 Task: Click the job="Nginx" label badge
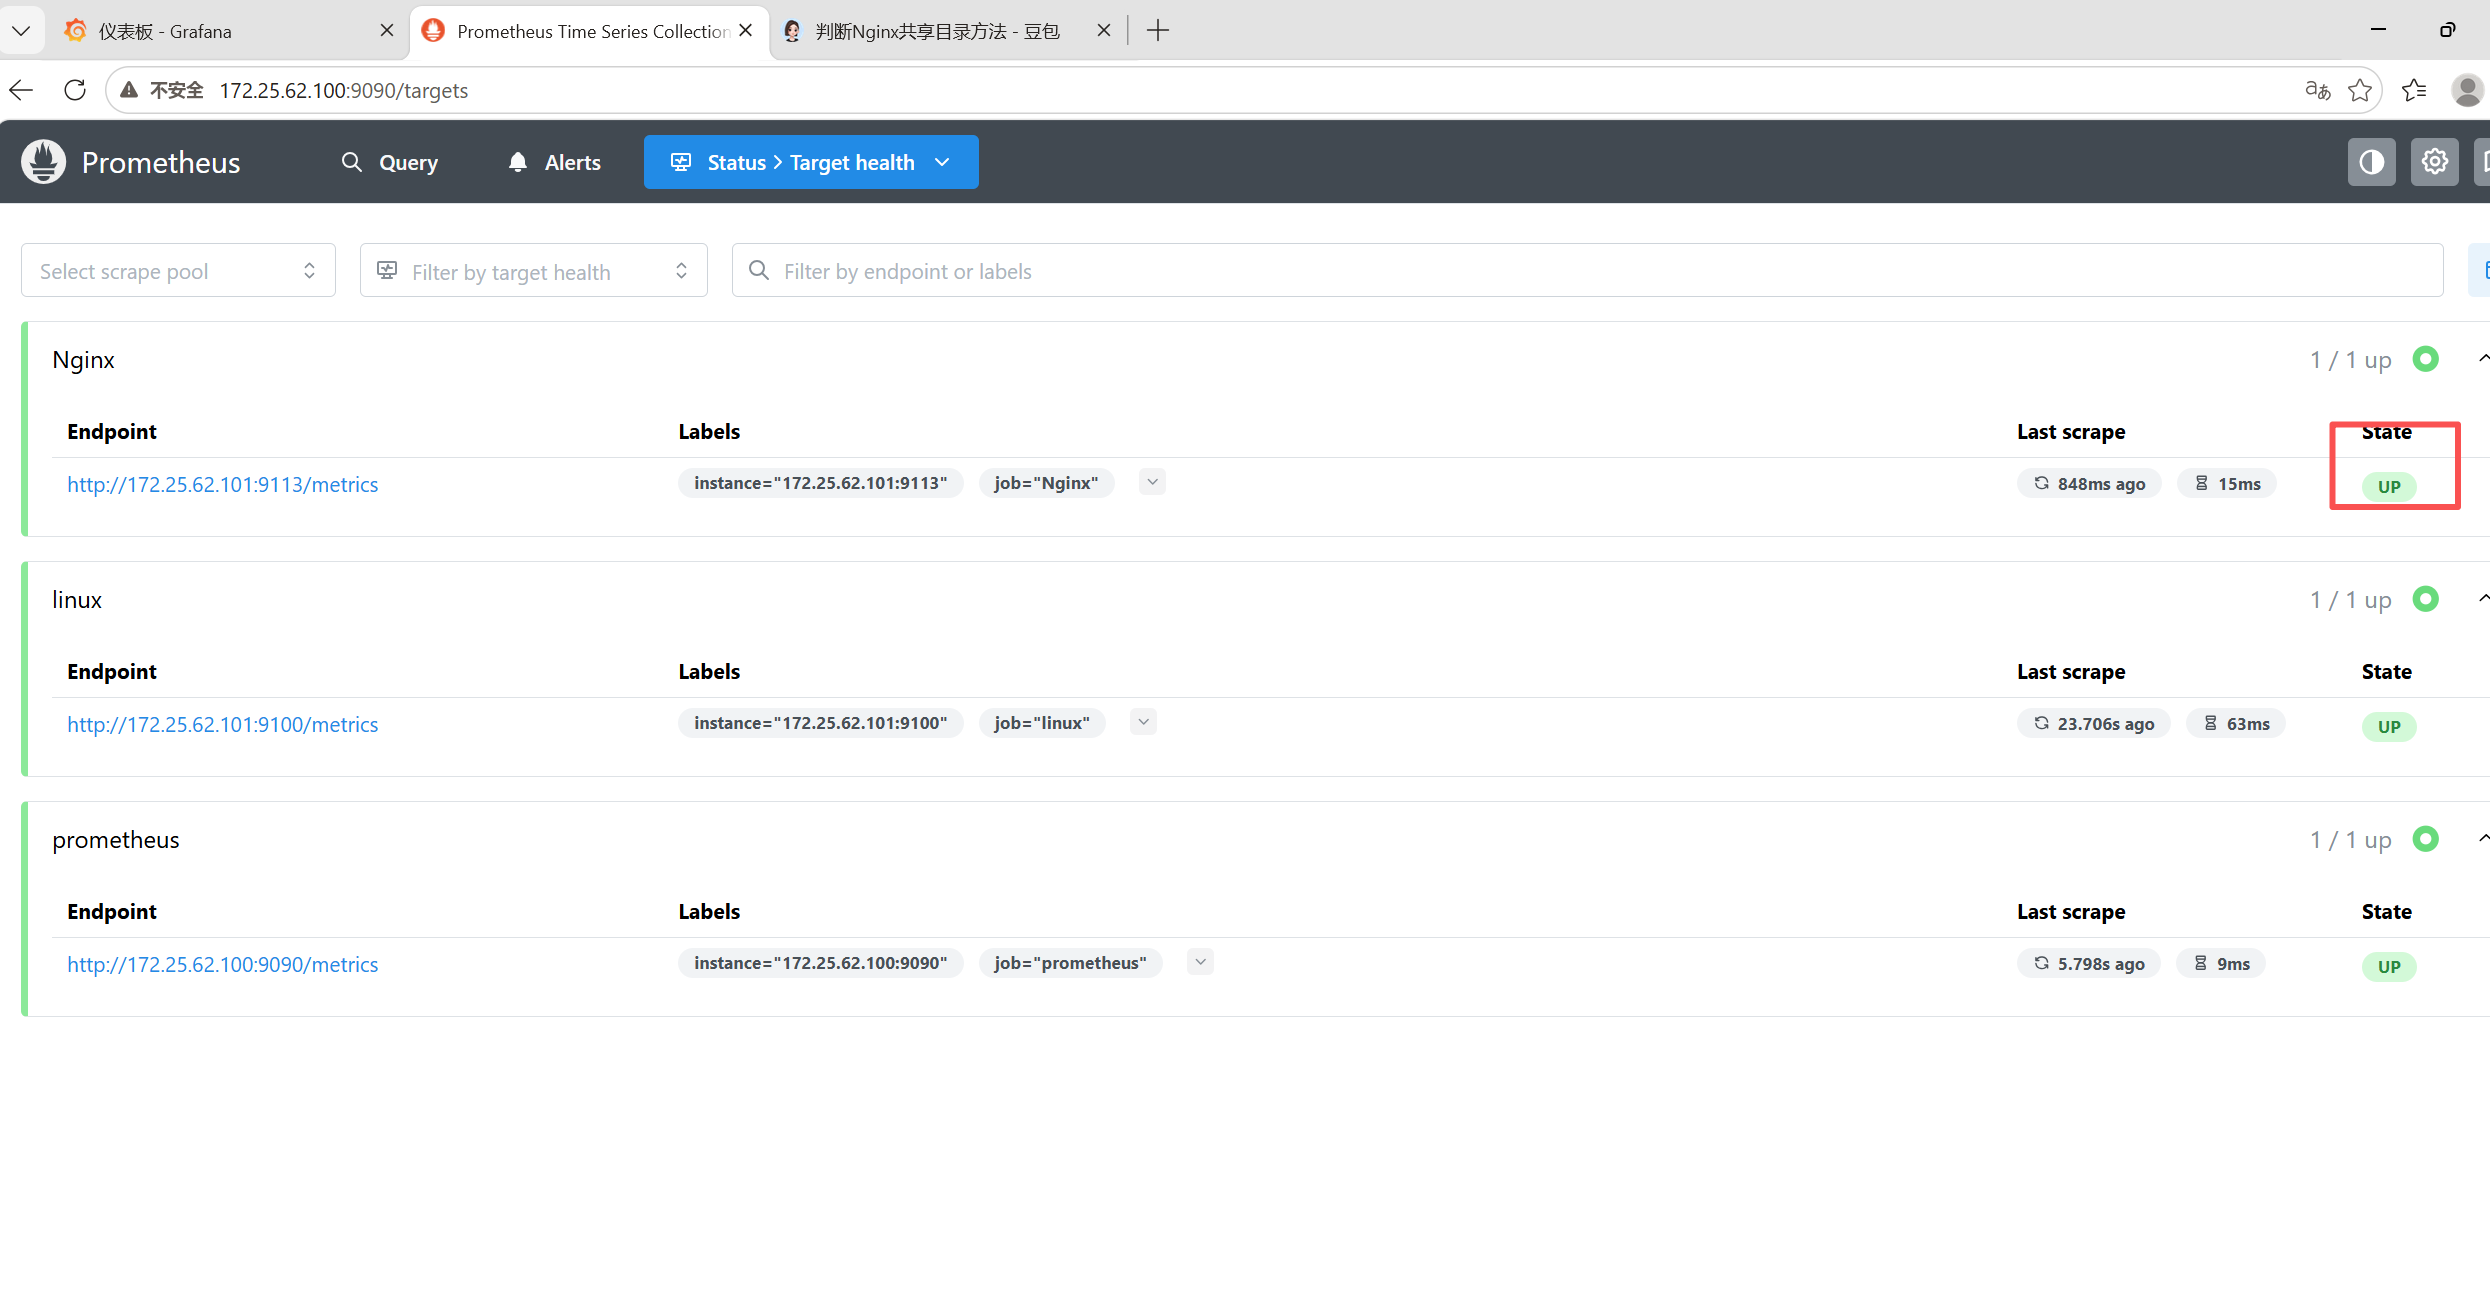pos(1046,483)
